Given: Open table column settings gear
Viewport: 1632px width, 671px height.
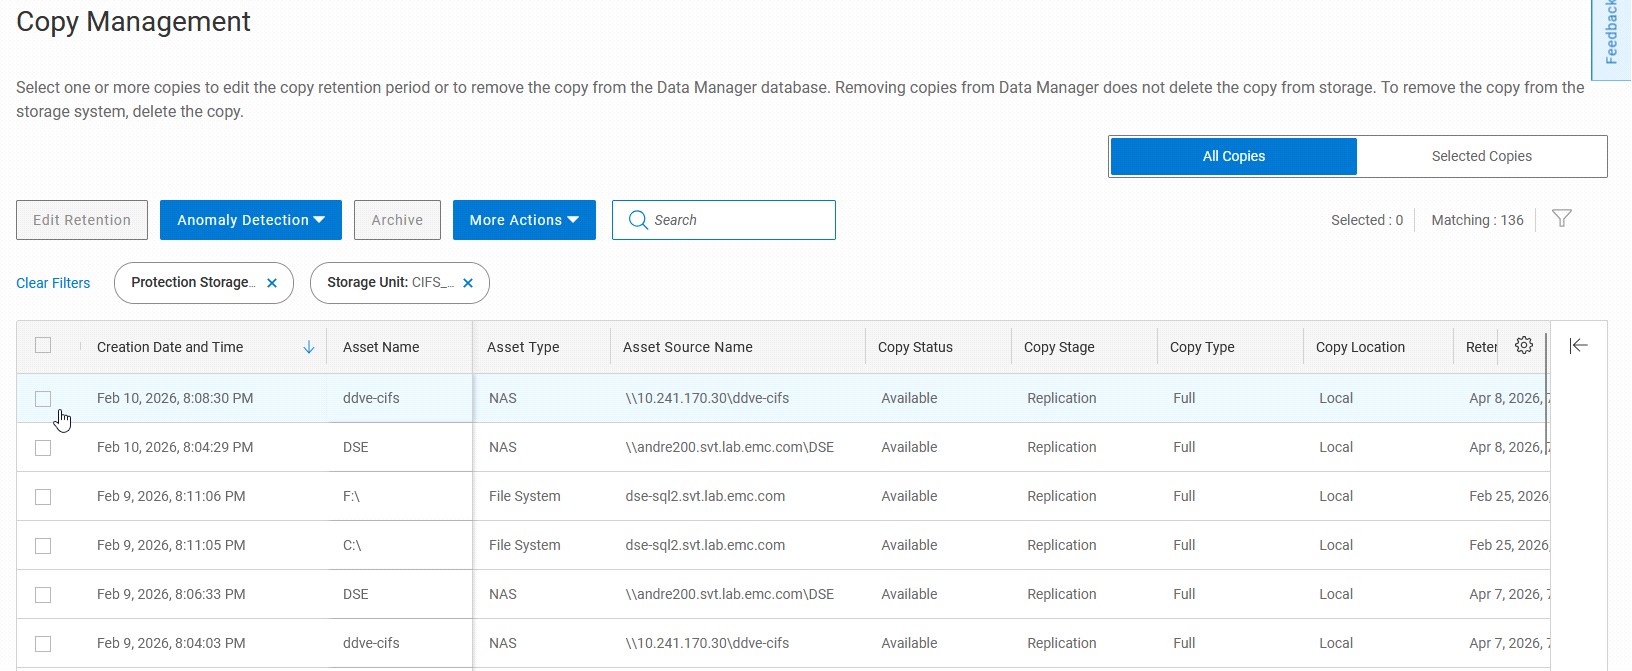Looking at the screenshot, I should point(1523,345).
